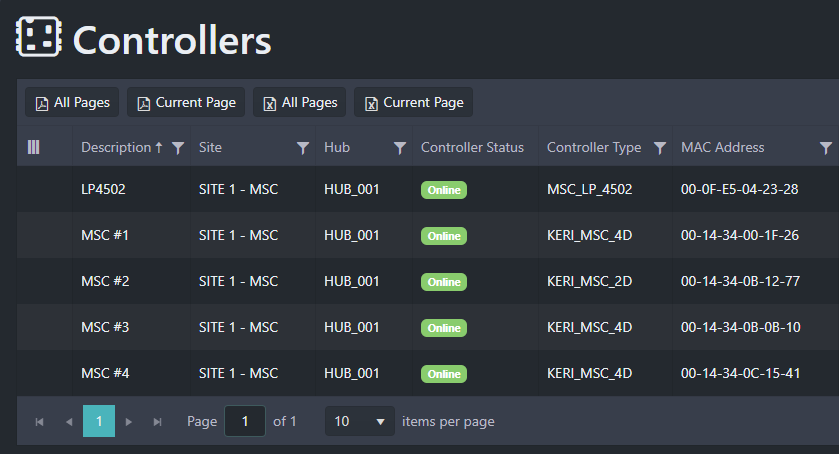The height and width of the screenshot is (454, 839).
Task: Click the MAC Address filter icon
Action: click(826, 148)
